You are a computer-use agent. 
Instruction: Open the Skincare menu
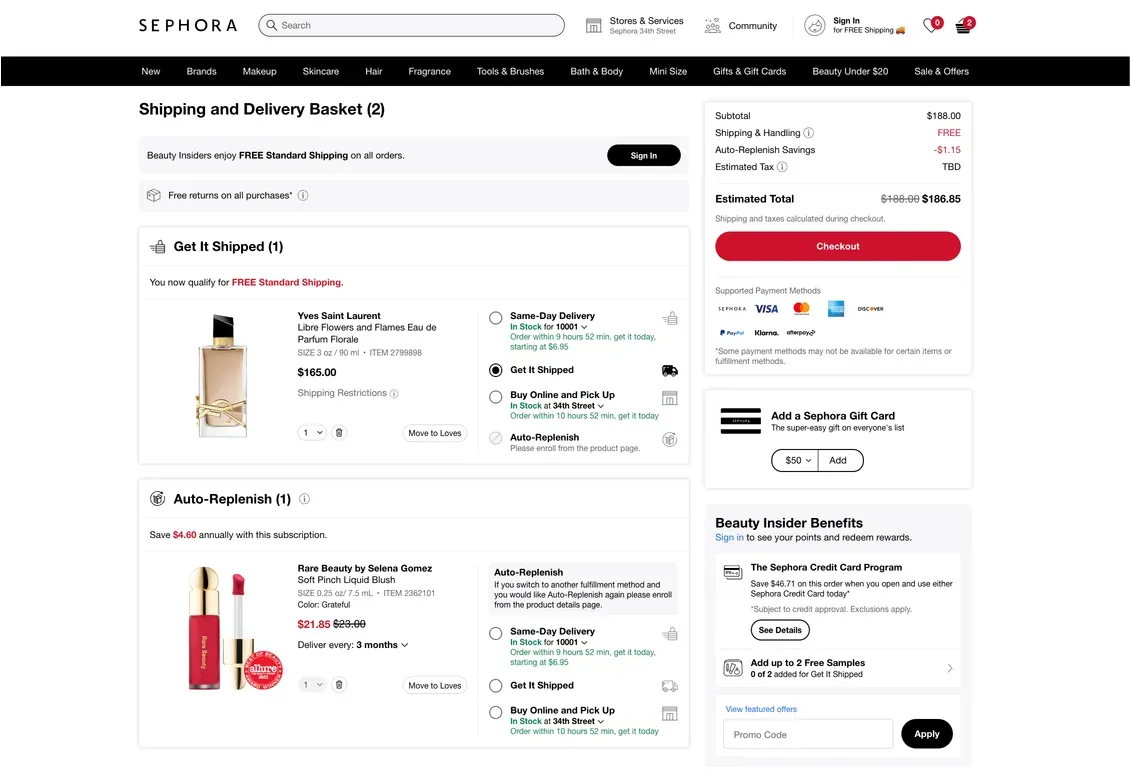tap(321, 71)
